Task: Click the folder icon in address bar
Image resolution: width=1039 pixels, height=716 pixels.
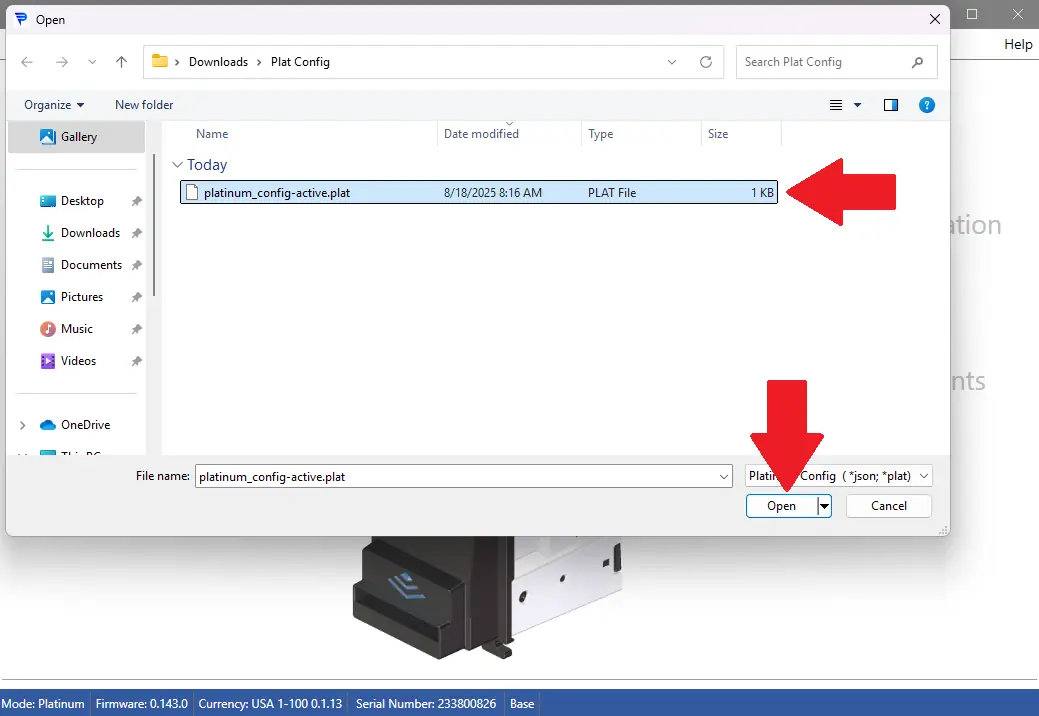Action: pos(160,61)
